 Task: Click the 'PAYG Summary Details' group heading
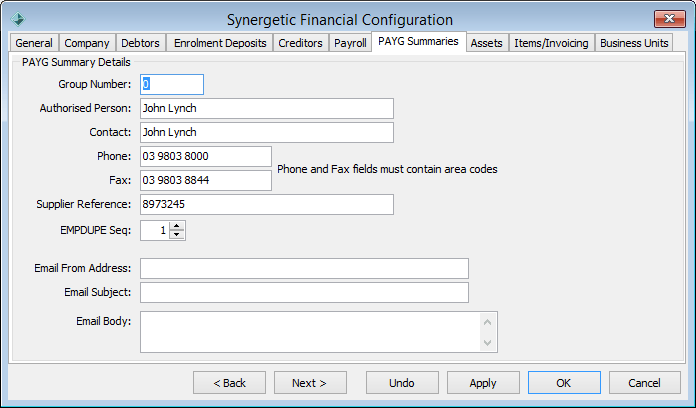tap(76, 62)
